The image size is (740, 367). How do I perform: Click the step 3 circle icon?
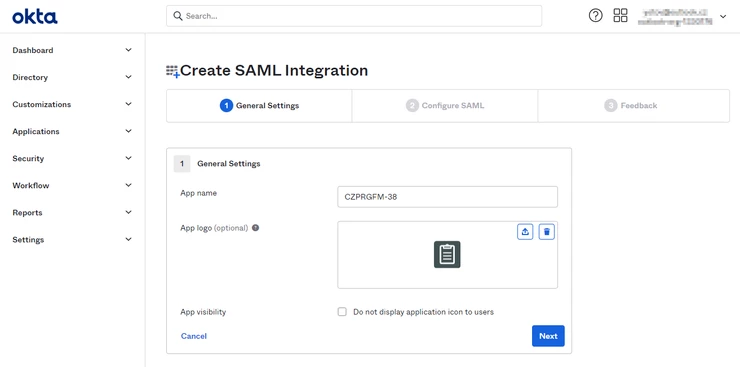coord(611,106)
